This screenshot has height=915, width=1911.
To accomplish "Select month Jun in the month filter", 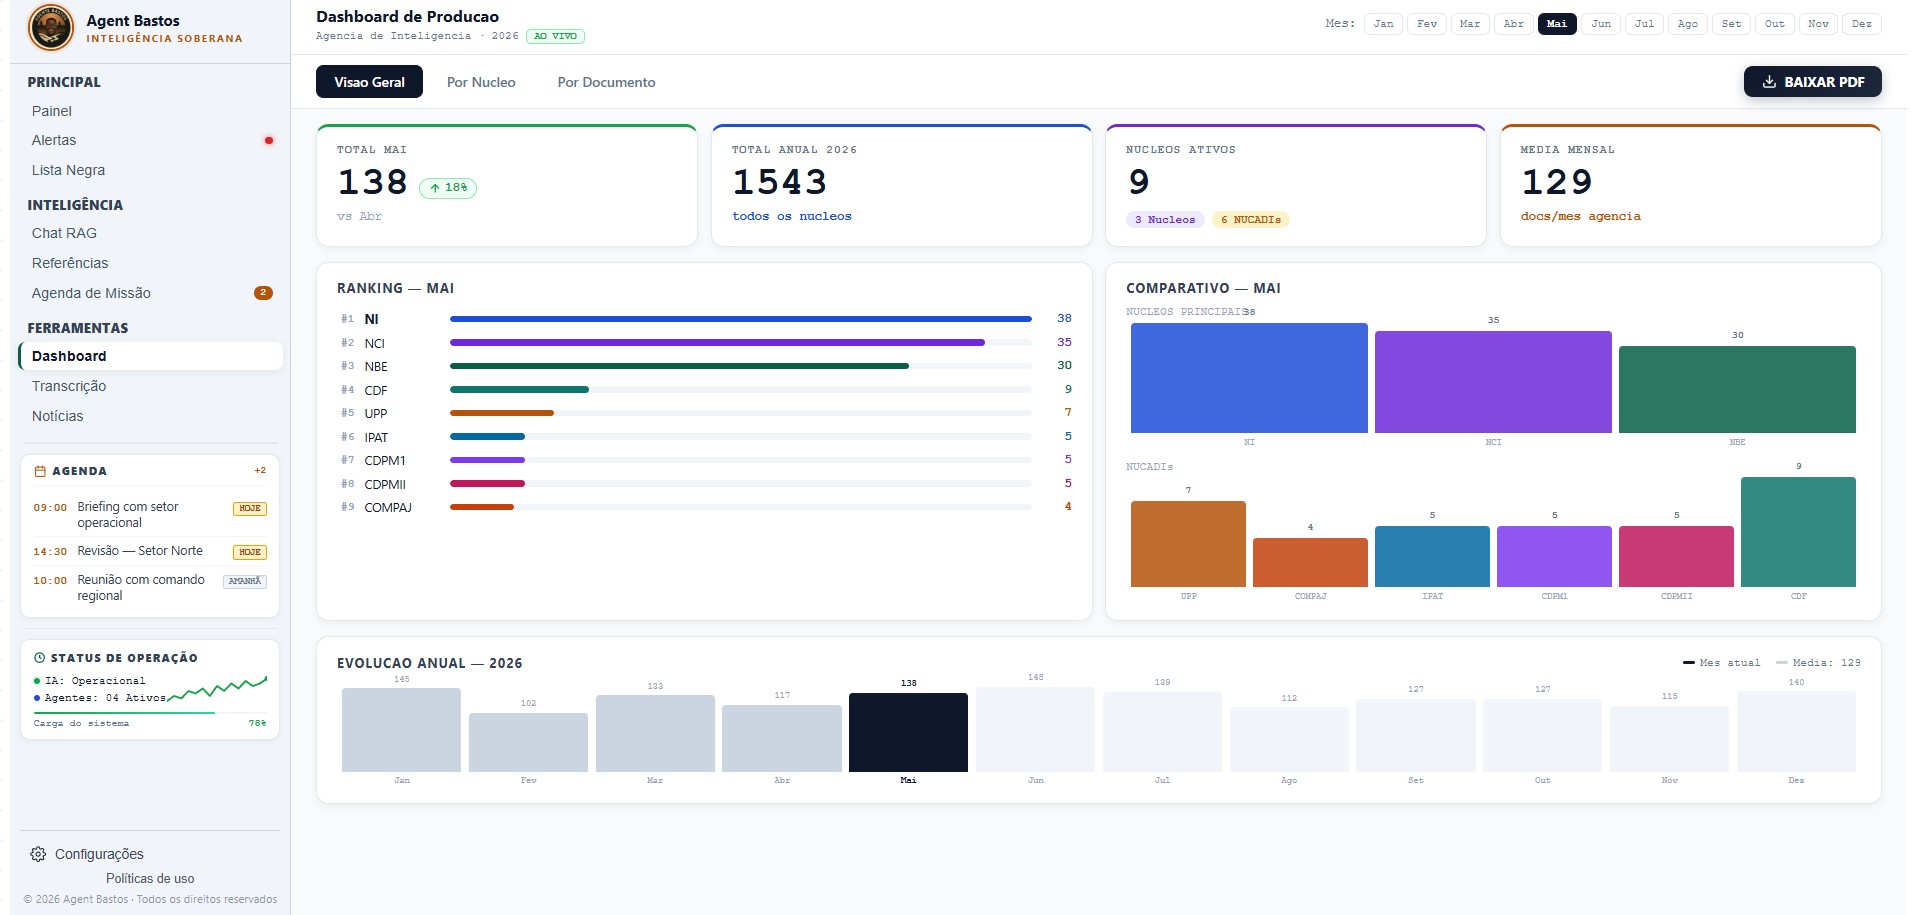I will coord(1601,24).
